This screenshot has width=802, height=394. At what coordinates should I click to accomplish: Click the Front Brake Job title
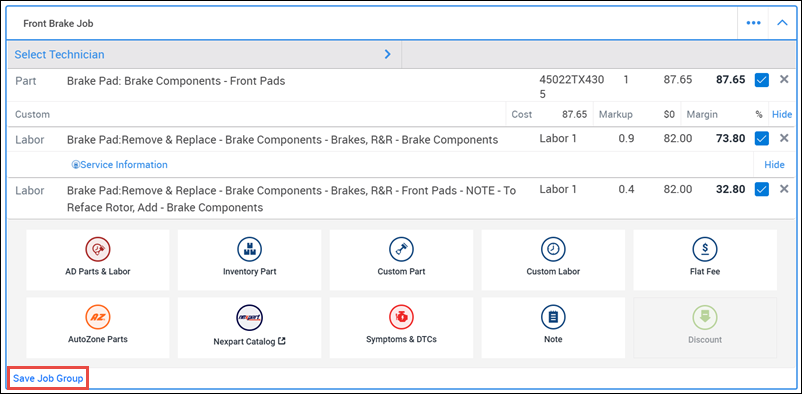click(x=58, y=24)
